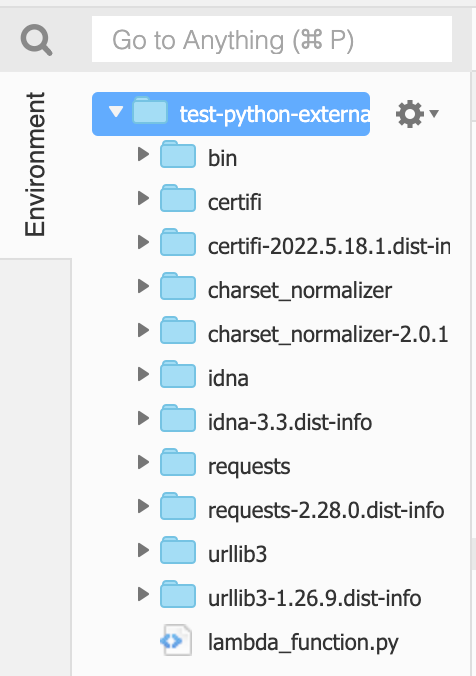Expand the idna folder arrow

[143, 374]
